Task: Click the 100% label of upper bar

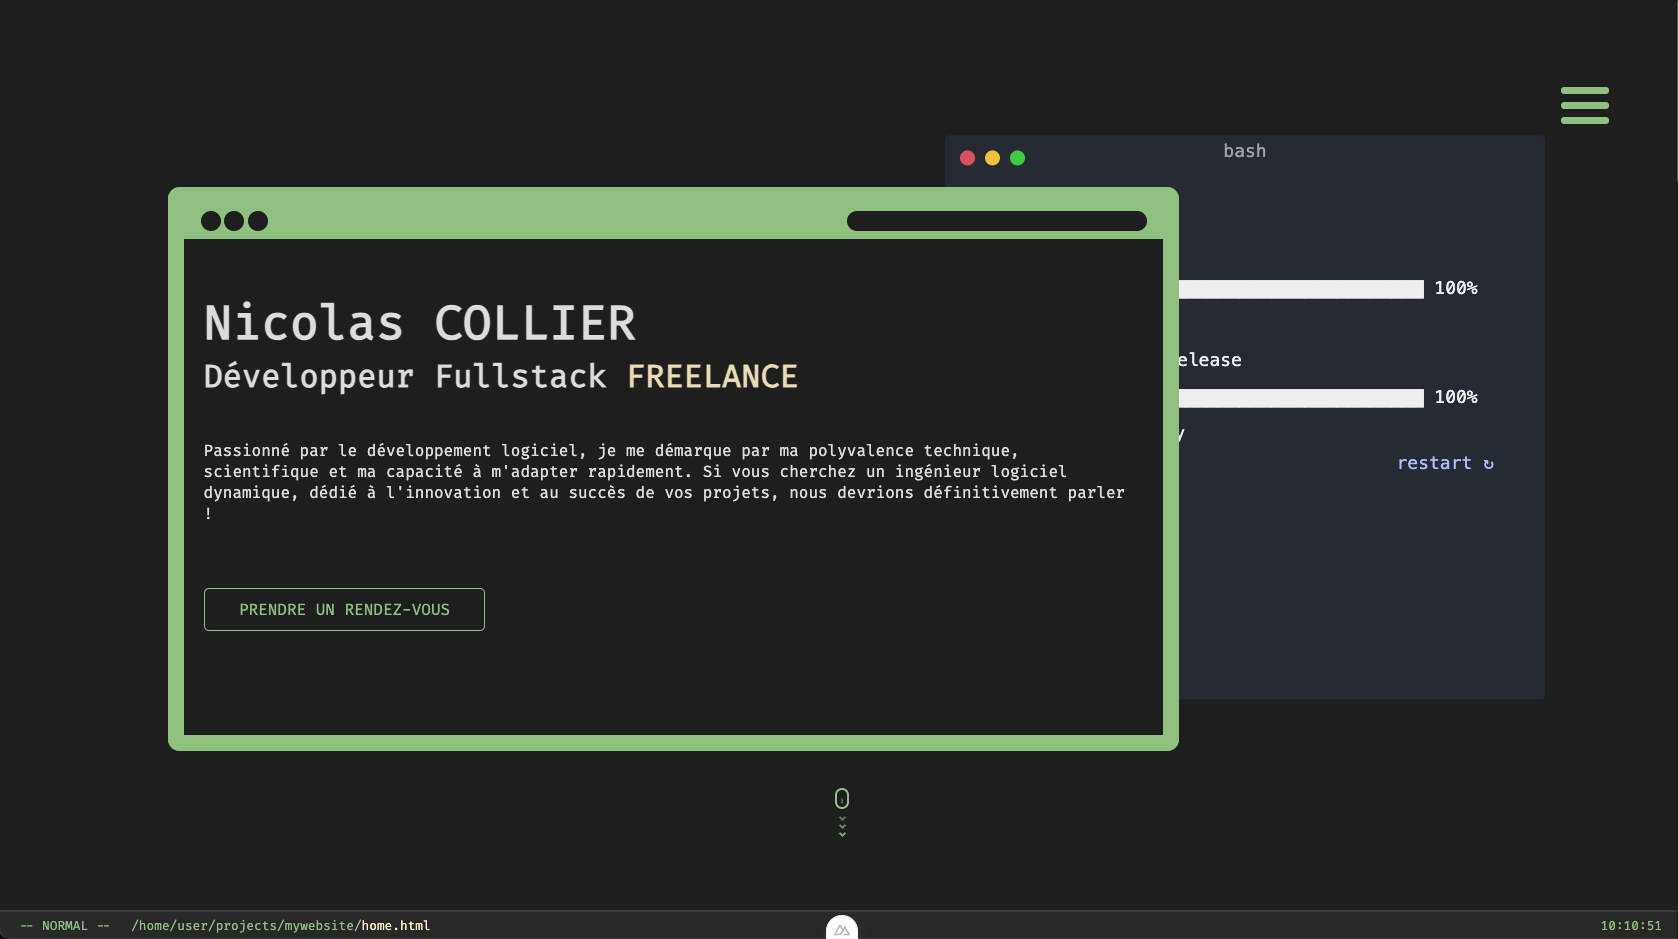Action: click(1456, 288)
